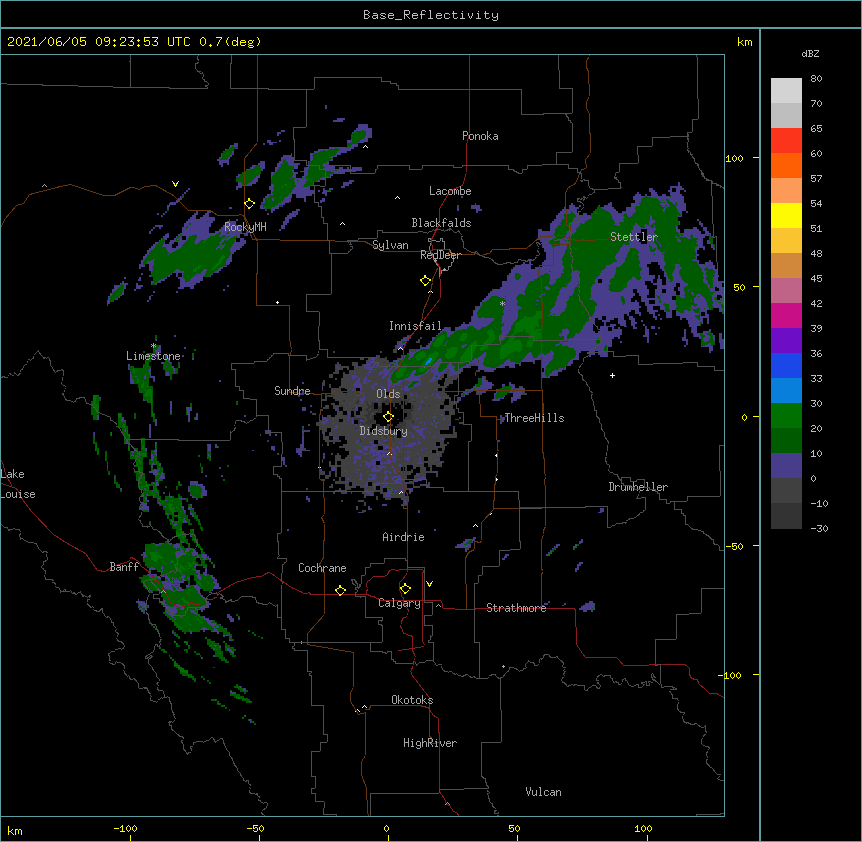This screenshot has height=842, width=862.
Task: Click the RedDeer city label
Action: (440, 255)
